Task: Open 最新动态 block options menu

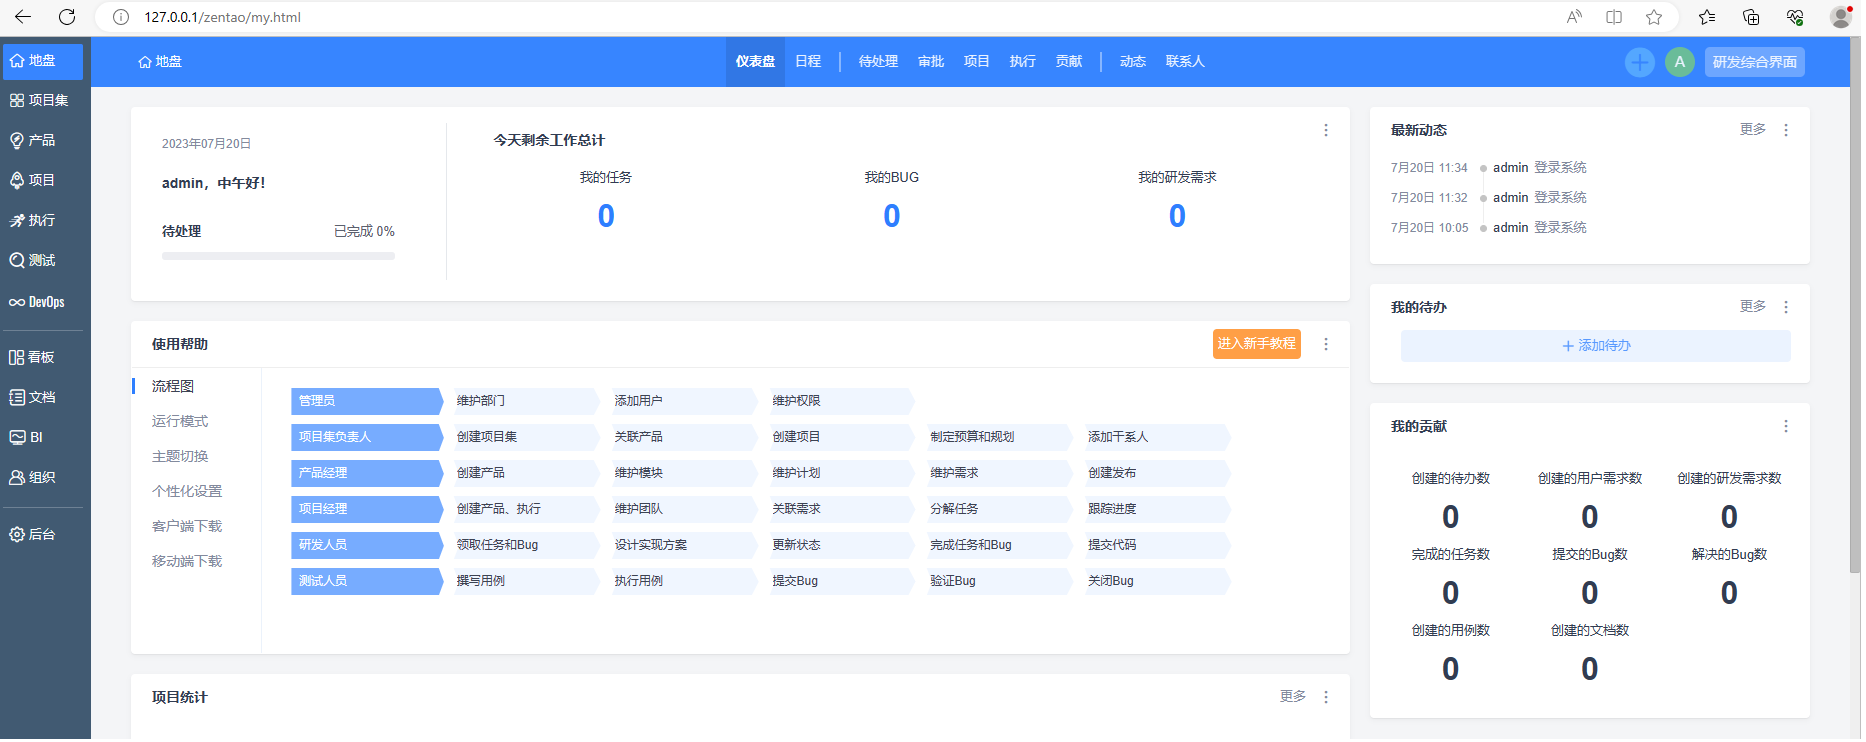Action: point(1786,131)
